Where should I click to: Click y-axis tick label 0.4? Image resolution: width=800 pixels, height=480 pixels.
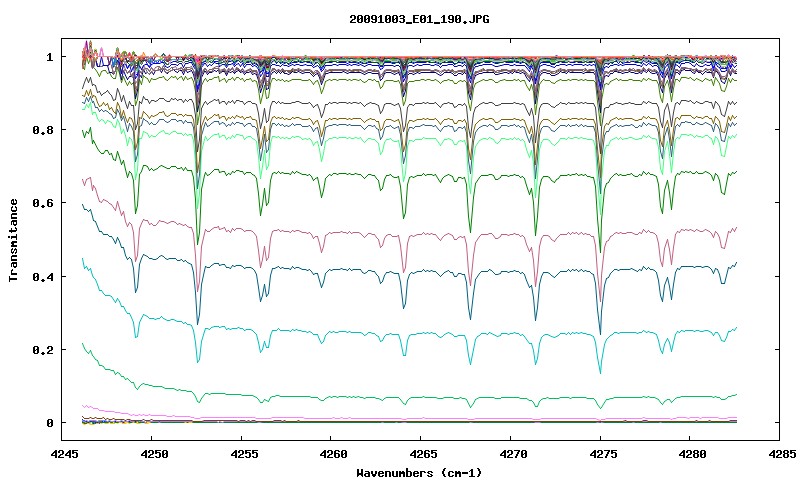point(43,276)
